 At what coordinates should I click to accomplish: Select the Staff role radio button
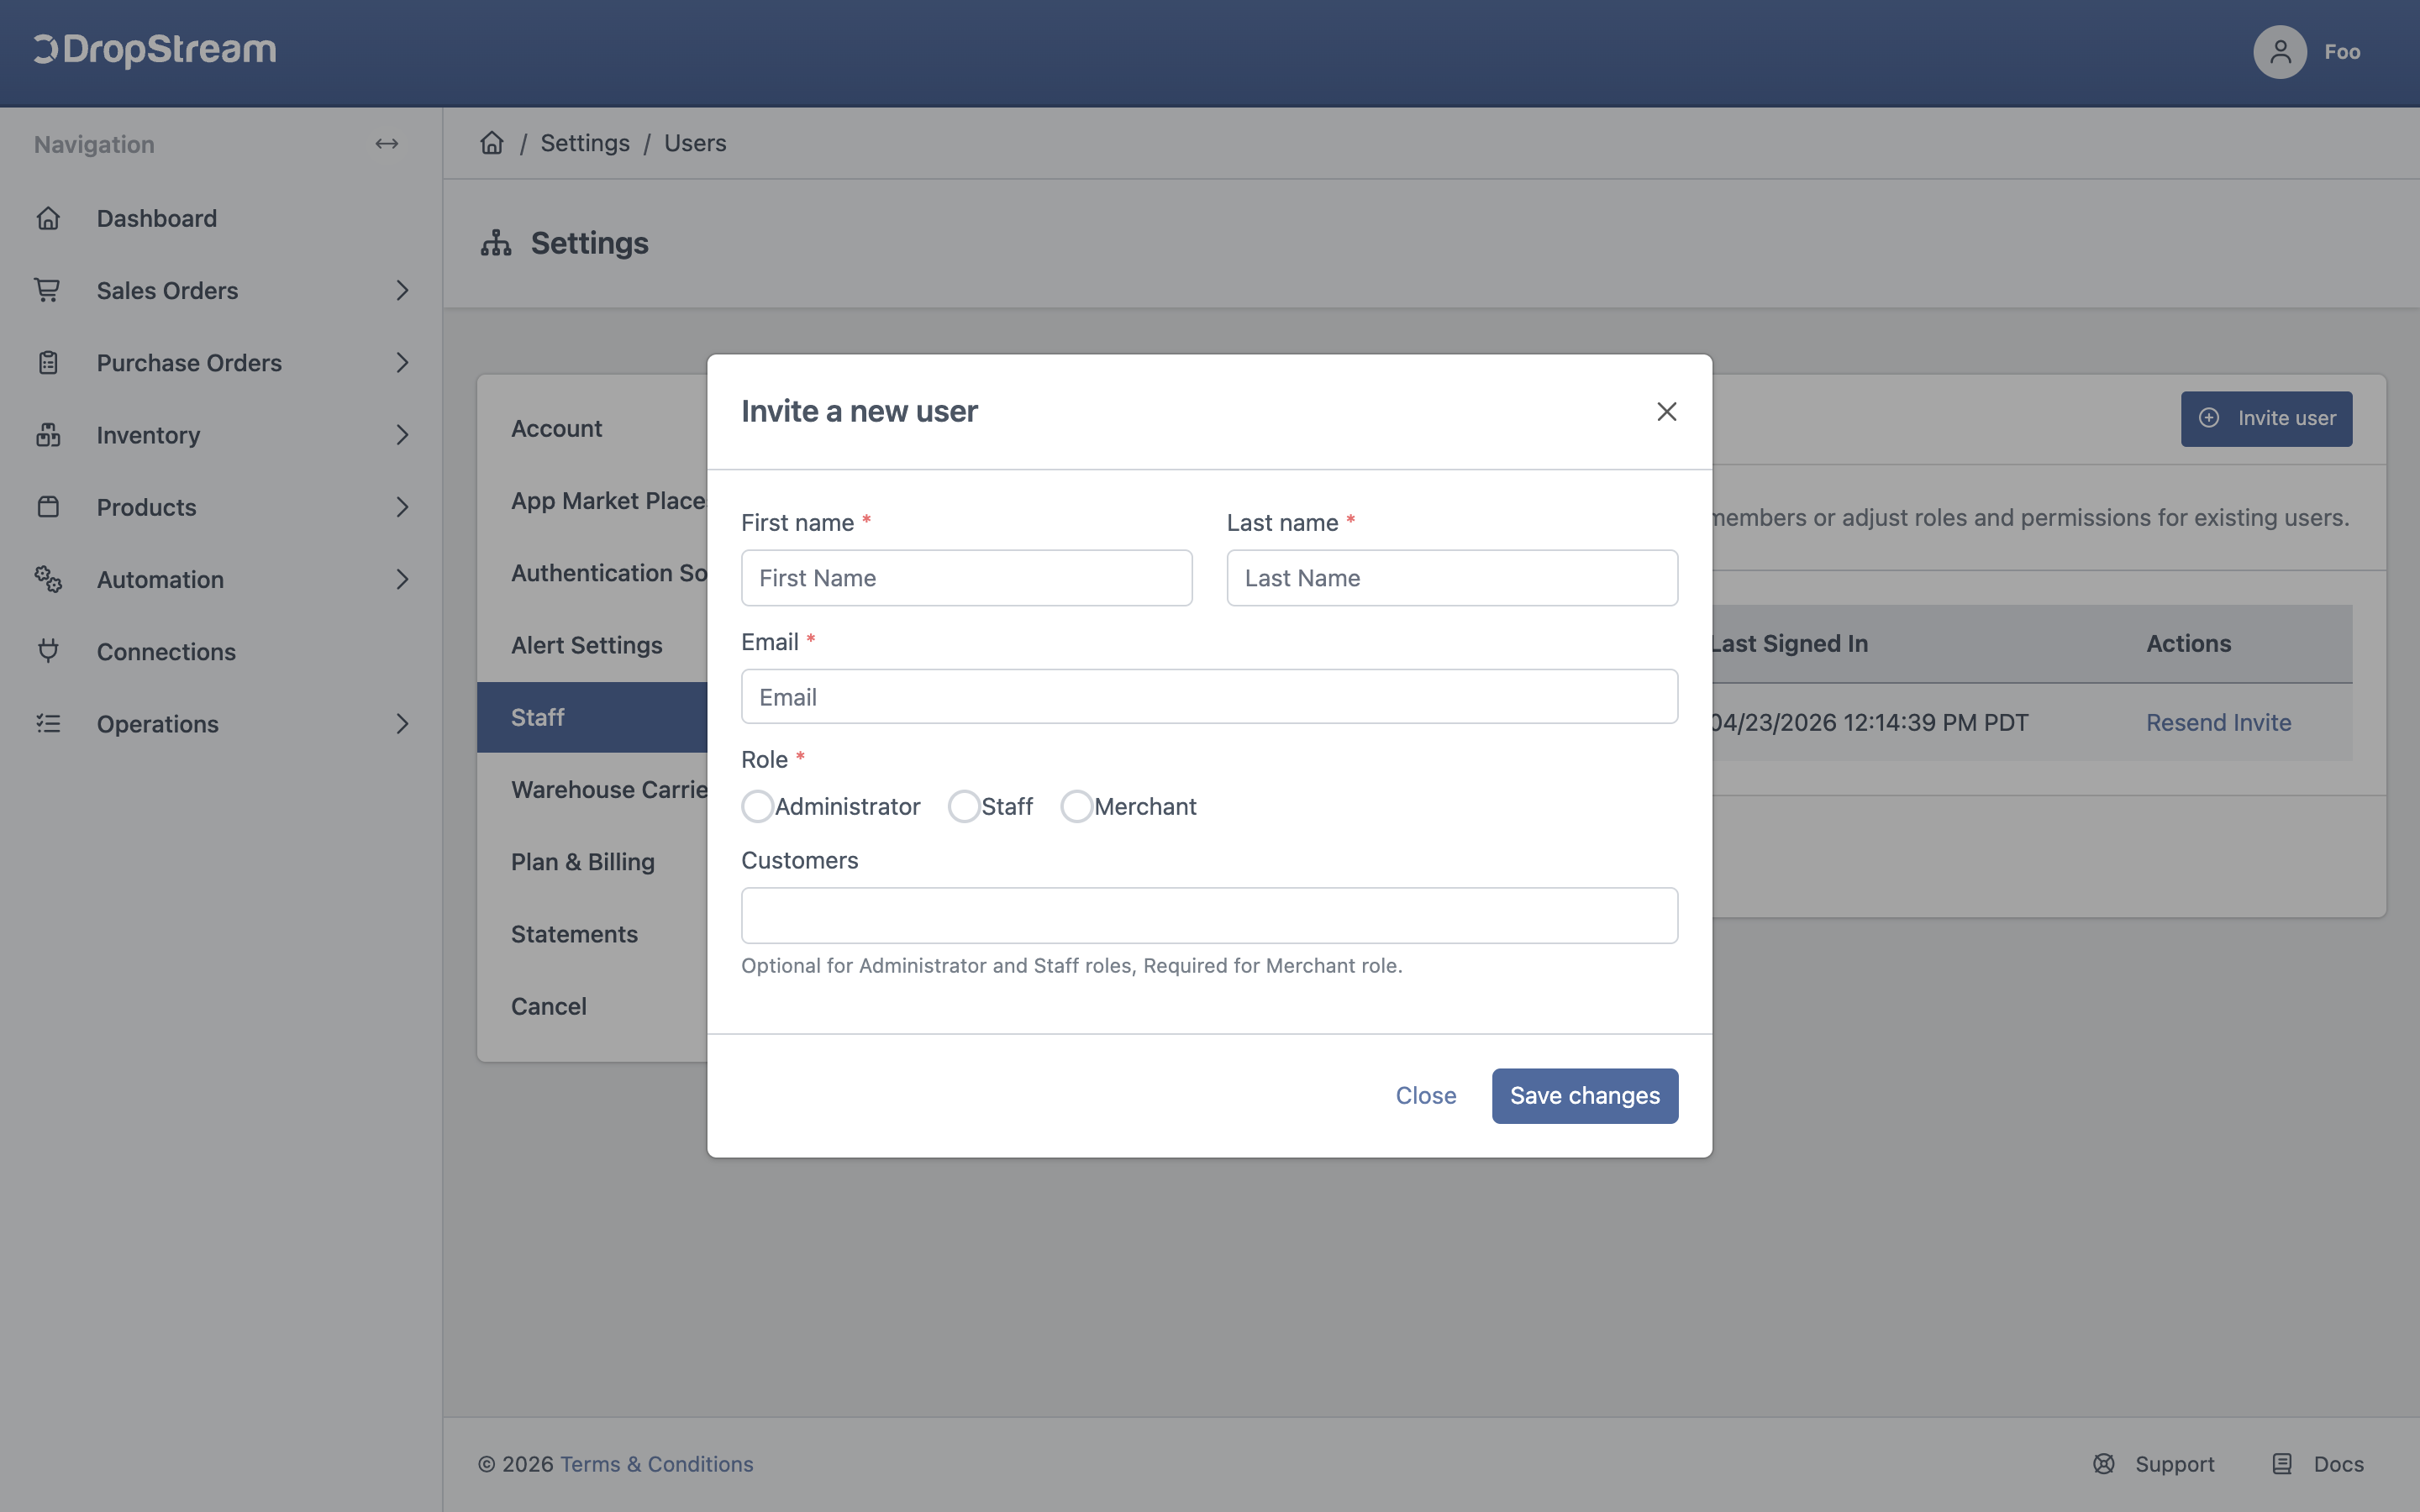click(x=964, y=806)
